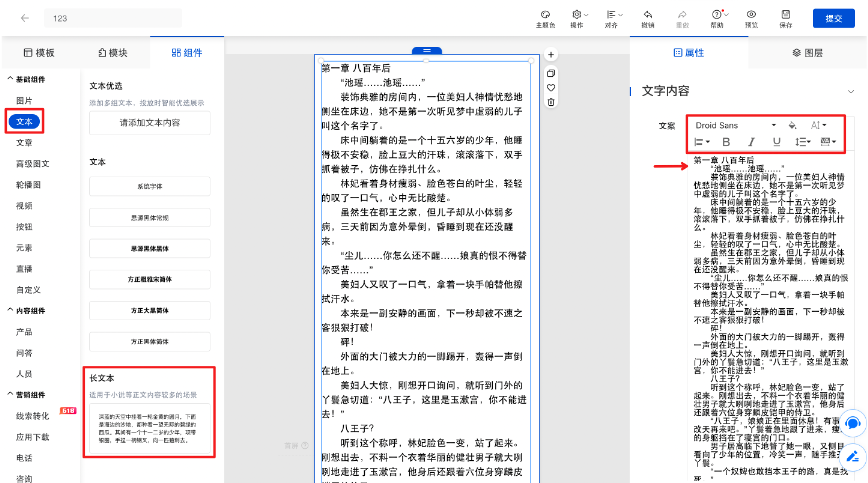Duplicate the text block with copy icon
Image resolution: width=868 pixels, height=483 pixels.
550,74
